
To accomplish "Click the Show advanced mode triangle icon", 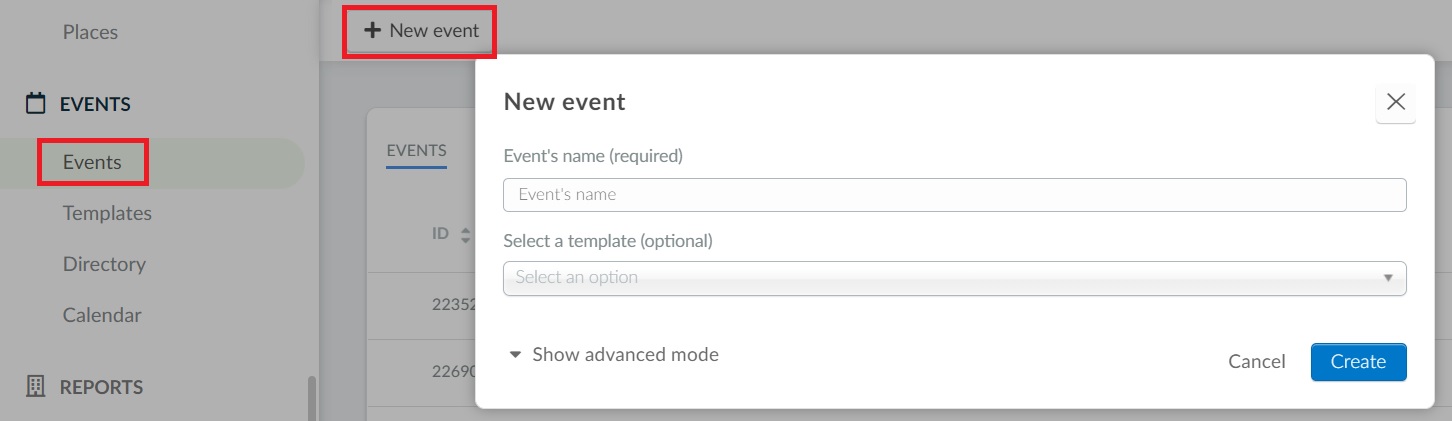I will 515,355.
